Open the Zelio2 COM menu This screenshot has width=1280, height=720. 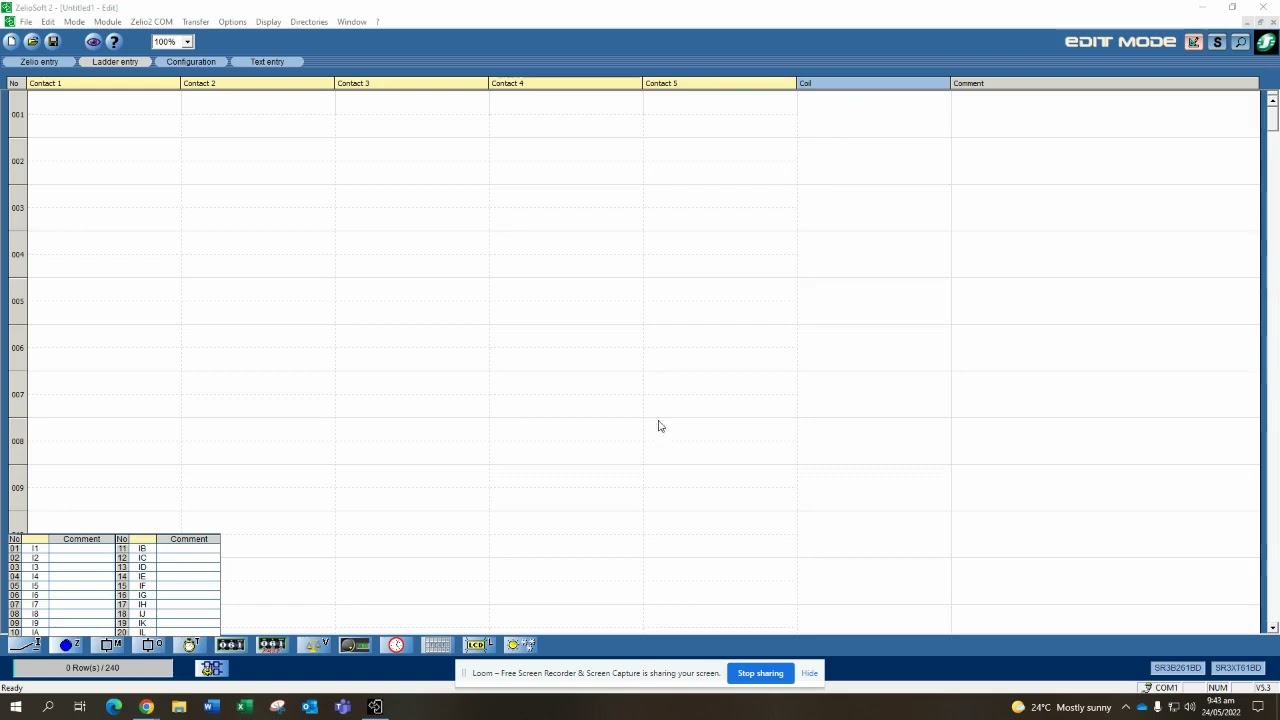coord(151,22)
